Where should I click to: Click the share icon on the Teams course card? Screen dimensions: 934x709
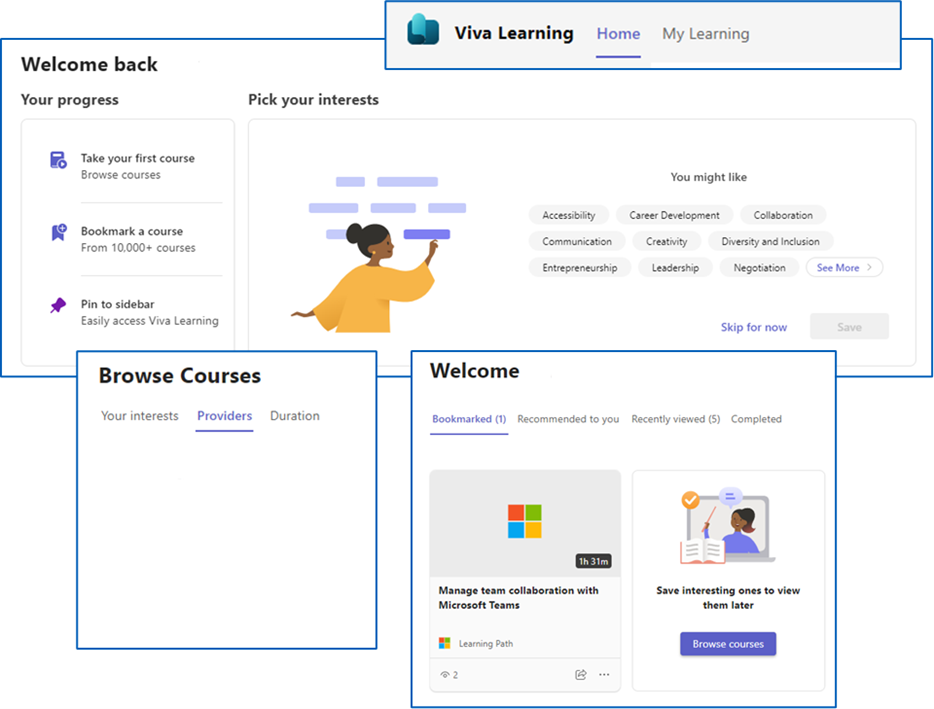pos(581,674)
